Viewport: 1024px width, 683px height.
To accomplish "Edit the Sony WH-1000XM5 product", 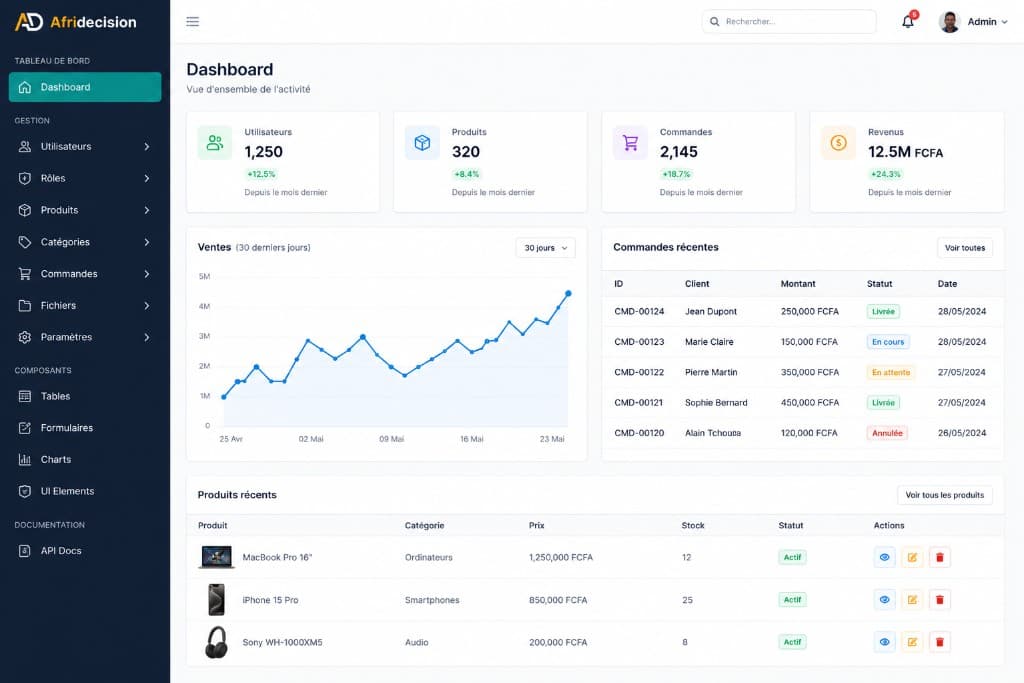I will point(912,642).
